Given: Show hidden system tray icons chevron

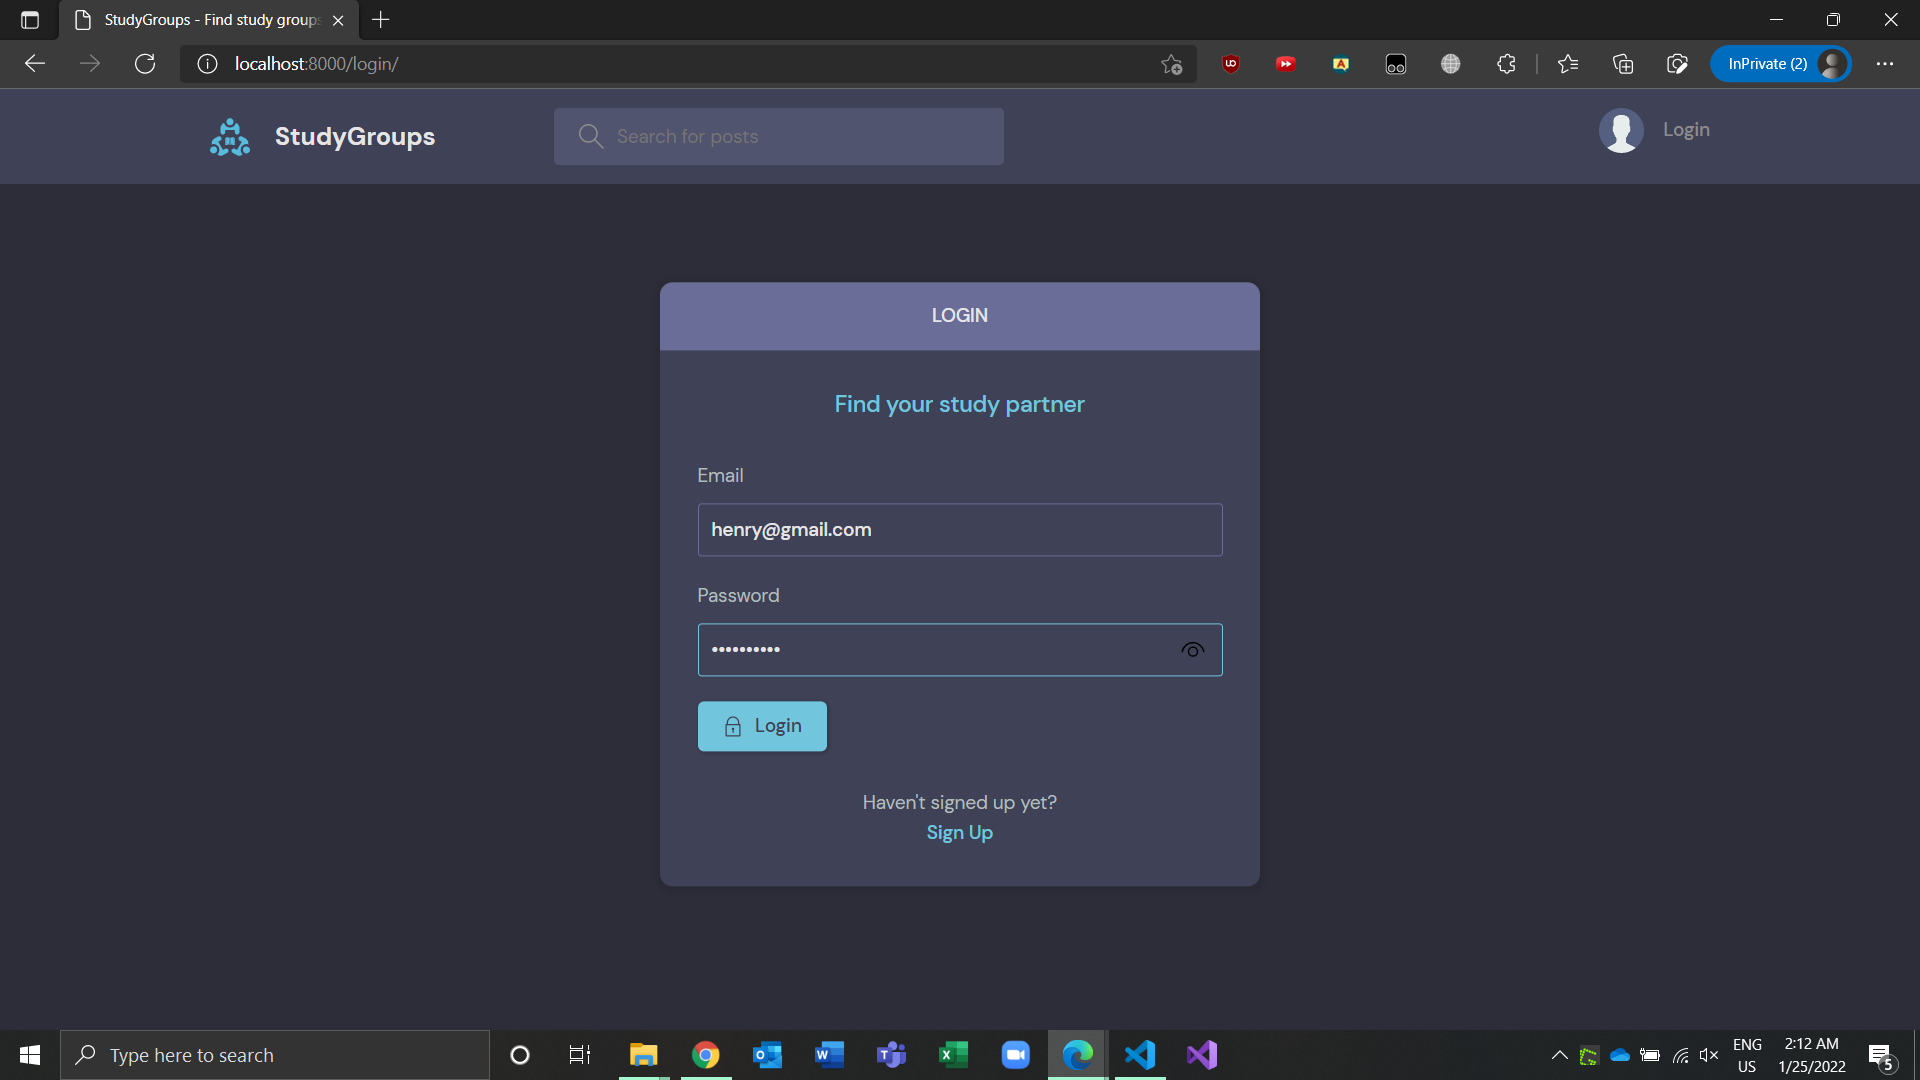Looking at the screenshot, I should pos(1559,1055).
